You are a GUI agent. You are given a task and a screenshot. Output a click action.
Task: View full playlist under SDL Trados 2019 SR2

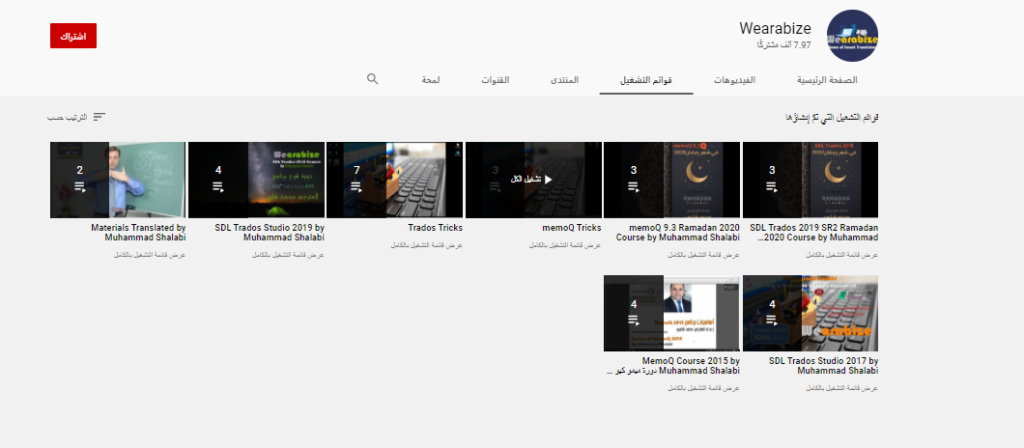point(842,255)
